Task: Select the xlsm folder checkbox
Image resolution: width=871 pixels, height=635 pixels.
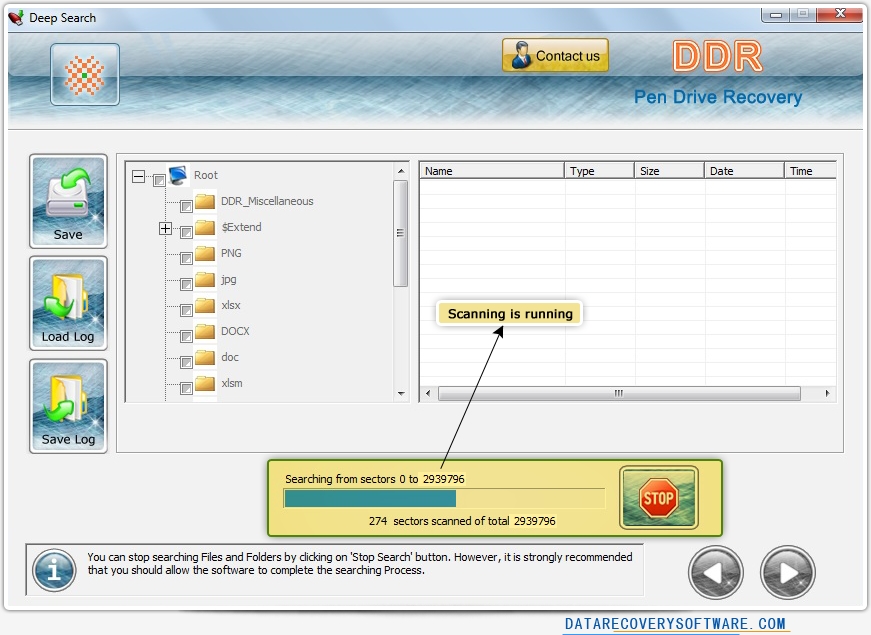Action: (186, 388)
